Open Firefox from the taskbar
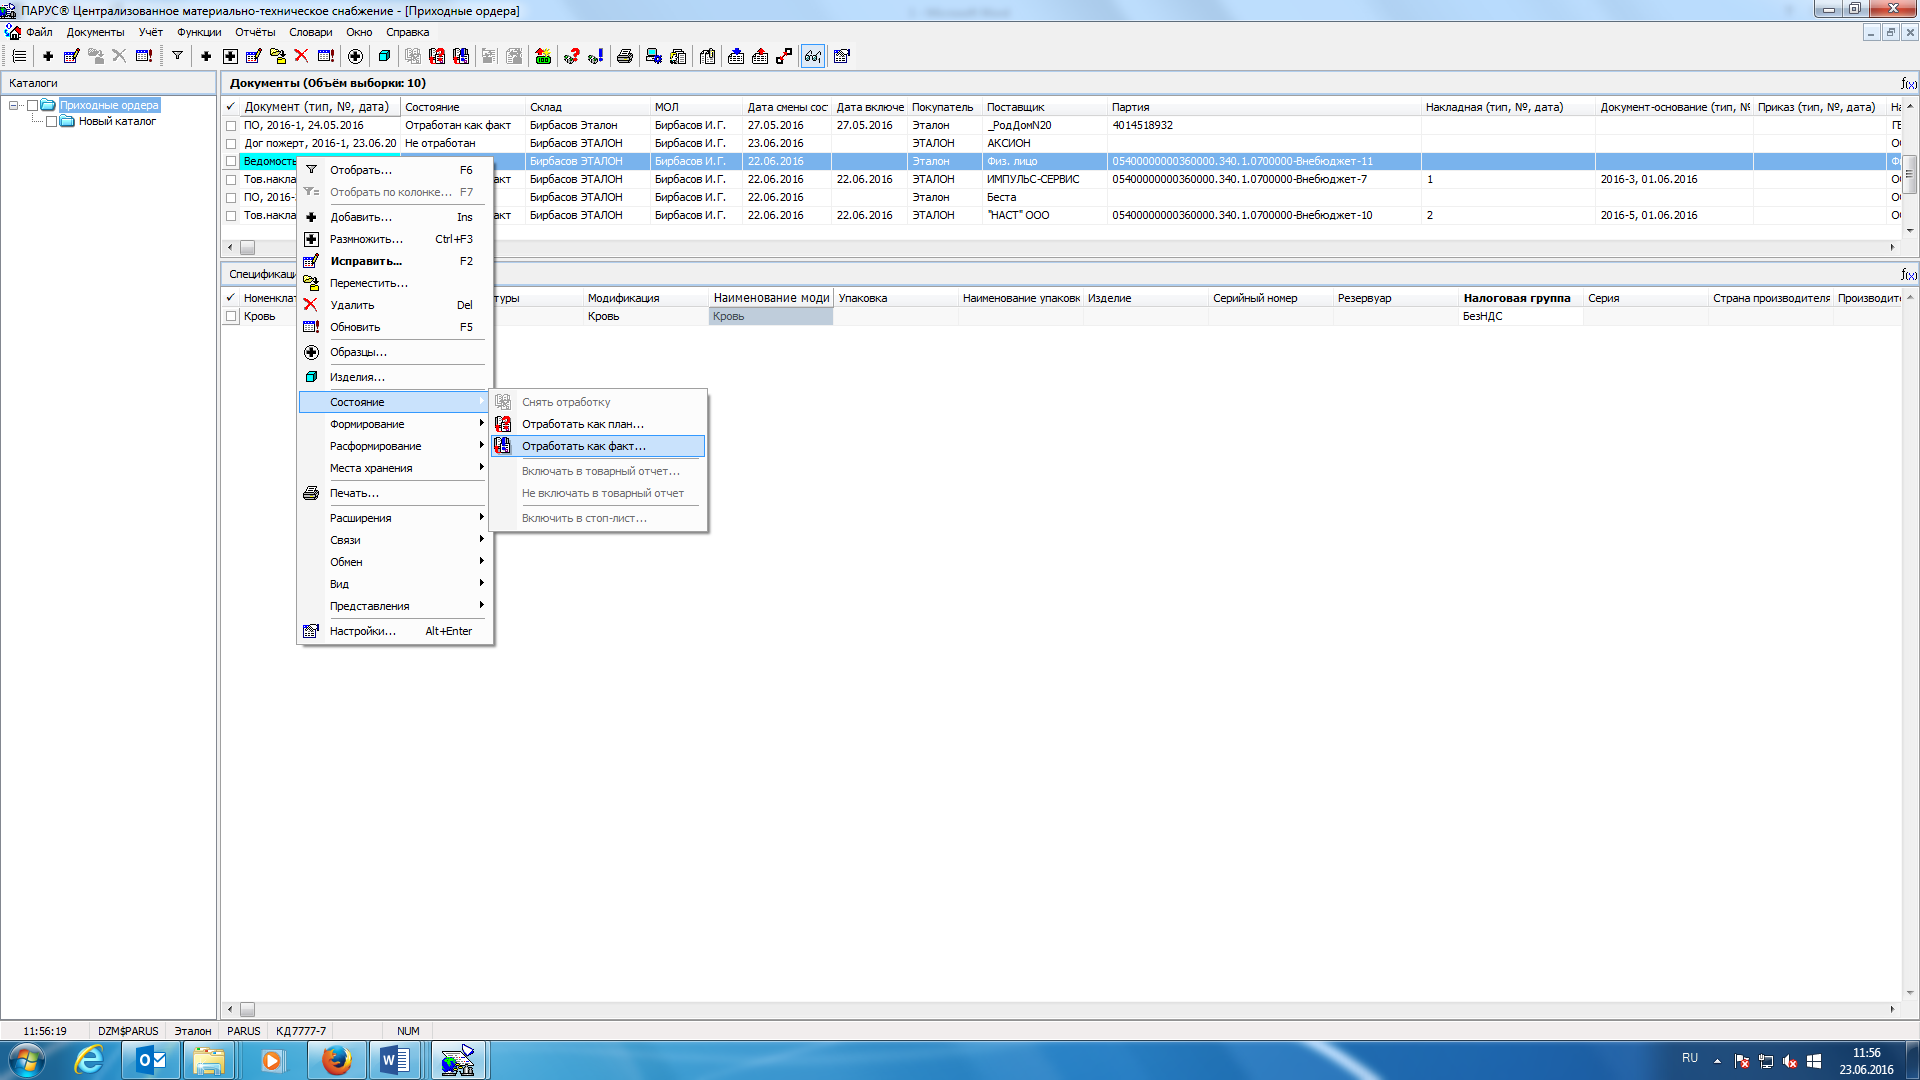1920x1080 pixels. pos(336,1060)
